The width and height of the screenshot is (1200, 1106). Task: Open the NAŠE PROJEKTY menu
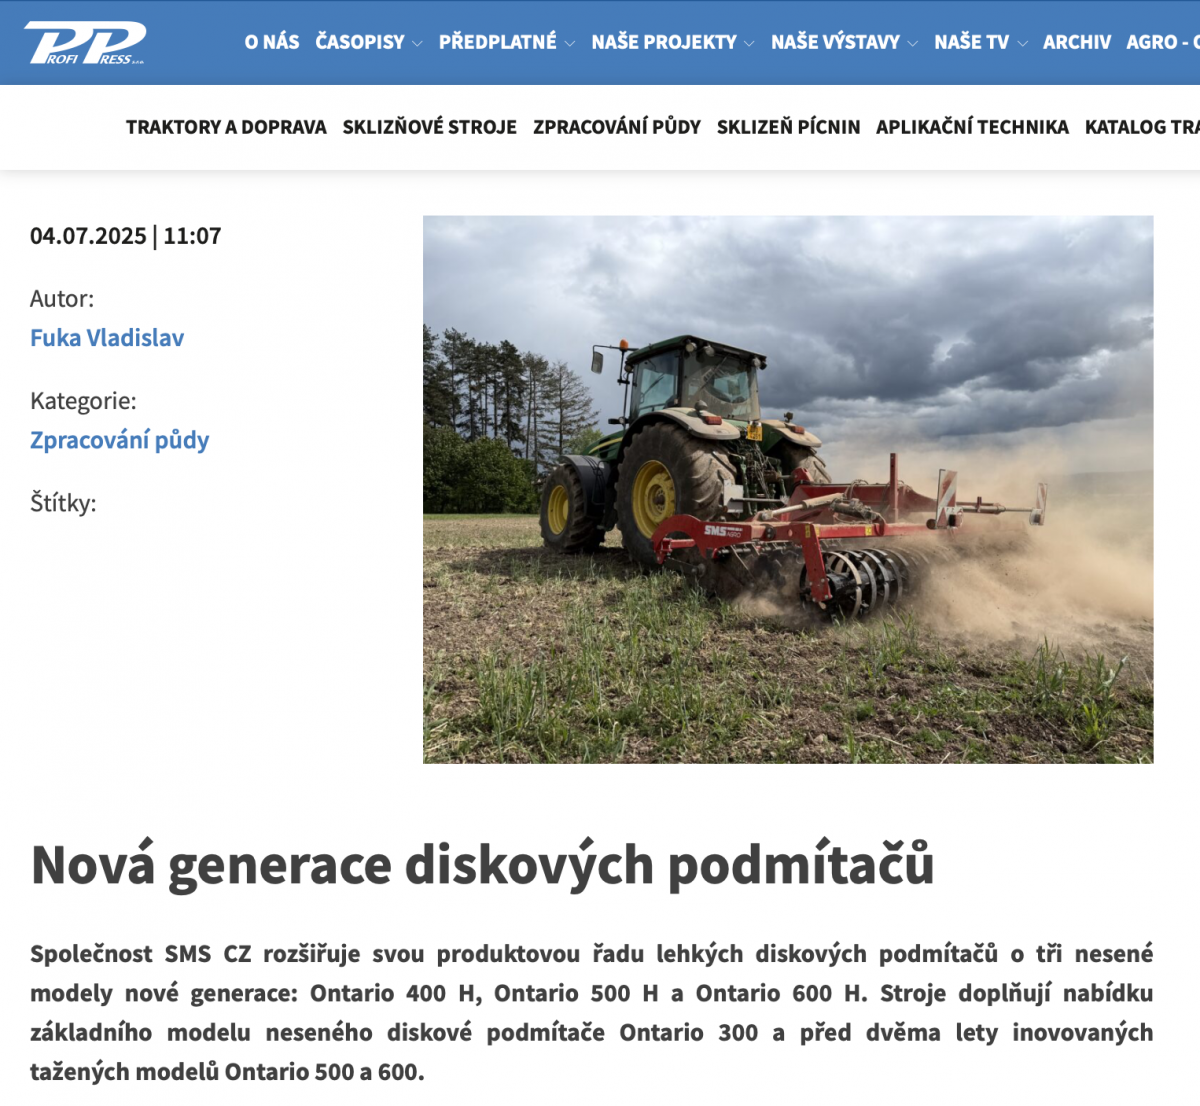[664, 42]
